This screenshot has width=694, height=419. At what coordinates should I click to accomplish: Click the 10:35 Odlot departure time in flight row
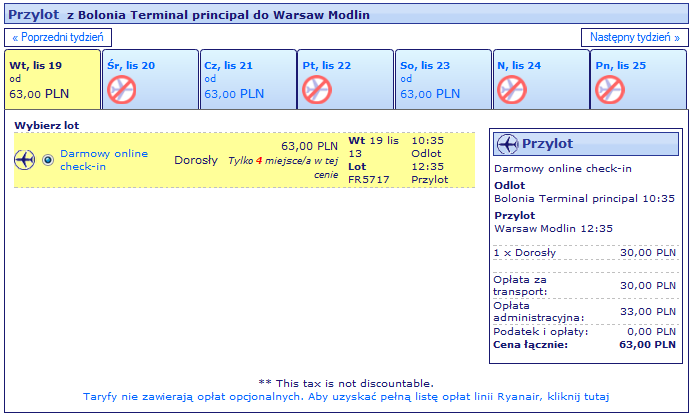[x=427, y=147]
